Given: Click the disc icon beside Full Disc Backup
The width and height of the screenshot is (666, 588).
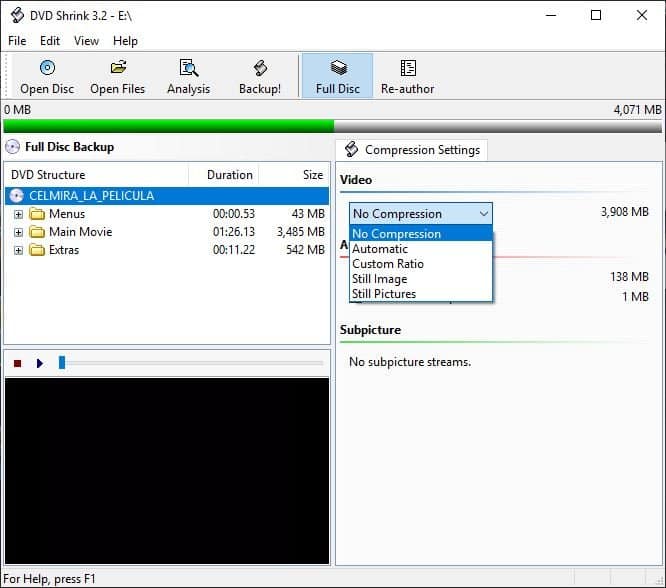Looking at the screenshot, I should (x=13, y=147).
